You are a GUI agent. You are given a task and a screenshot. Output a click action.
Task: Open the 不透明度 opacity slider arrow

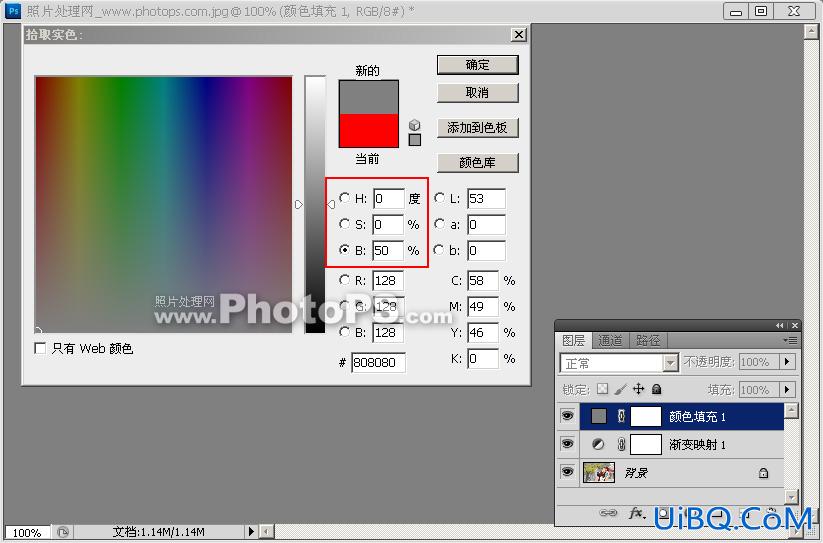(x=787, y=362)
